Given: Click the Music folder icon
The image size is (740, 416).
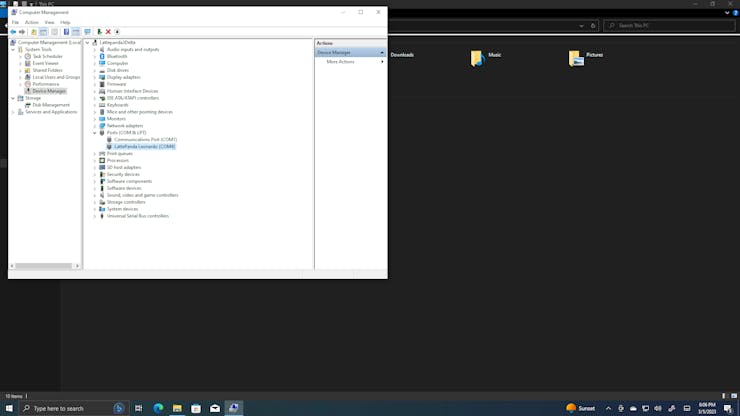Looking at the screenshot, I should pos(478,59).
